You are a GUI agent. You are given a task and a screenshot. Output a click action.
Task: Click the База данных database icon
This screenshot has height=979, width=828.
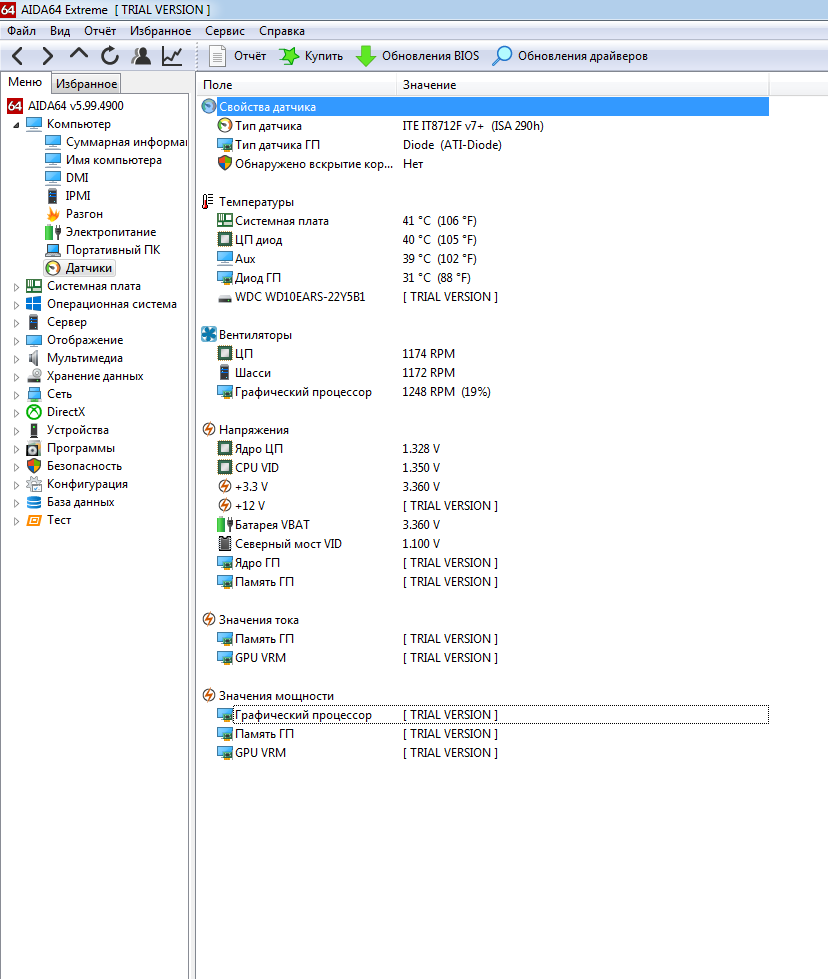point(34,503)
